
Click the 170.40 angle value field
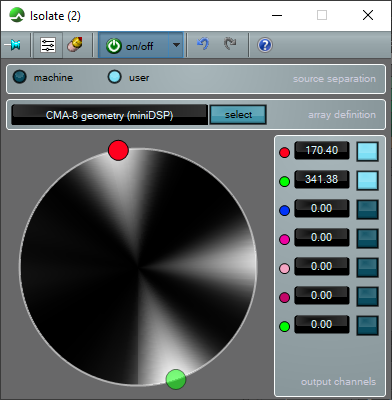pos(322,150)
